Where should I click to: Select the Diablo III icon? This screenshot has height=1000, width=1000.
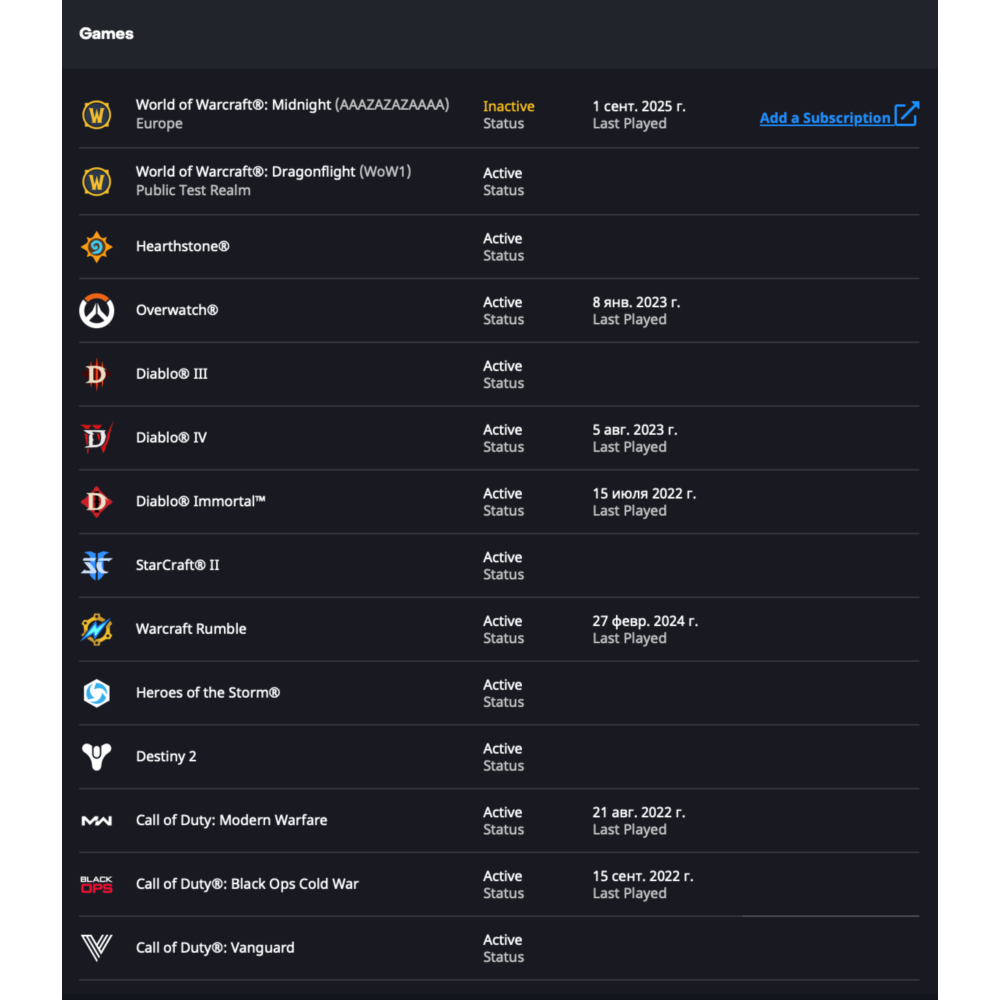[97, 374]
